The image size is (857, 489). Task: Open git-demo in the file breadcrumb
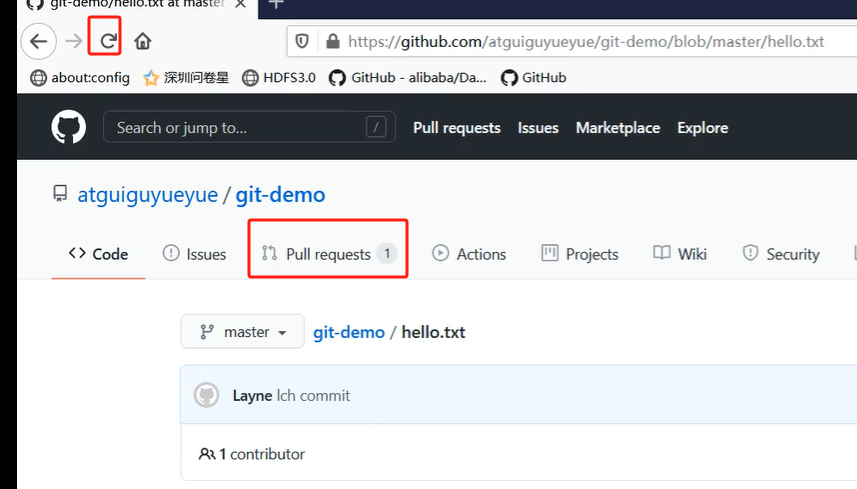point(349,332)
